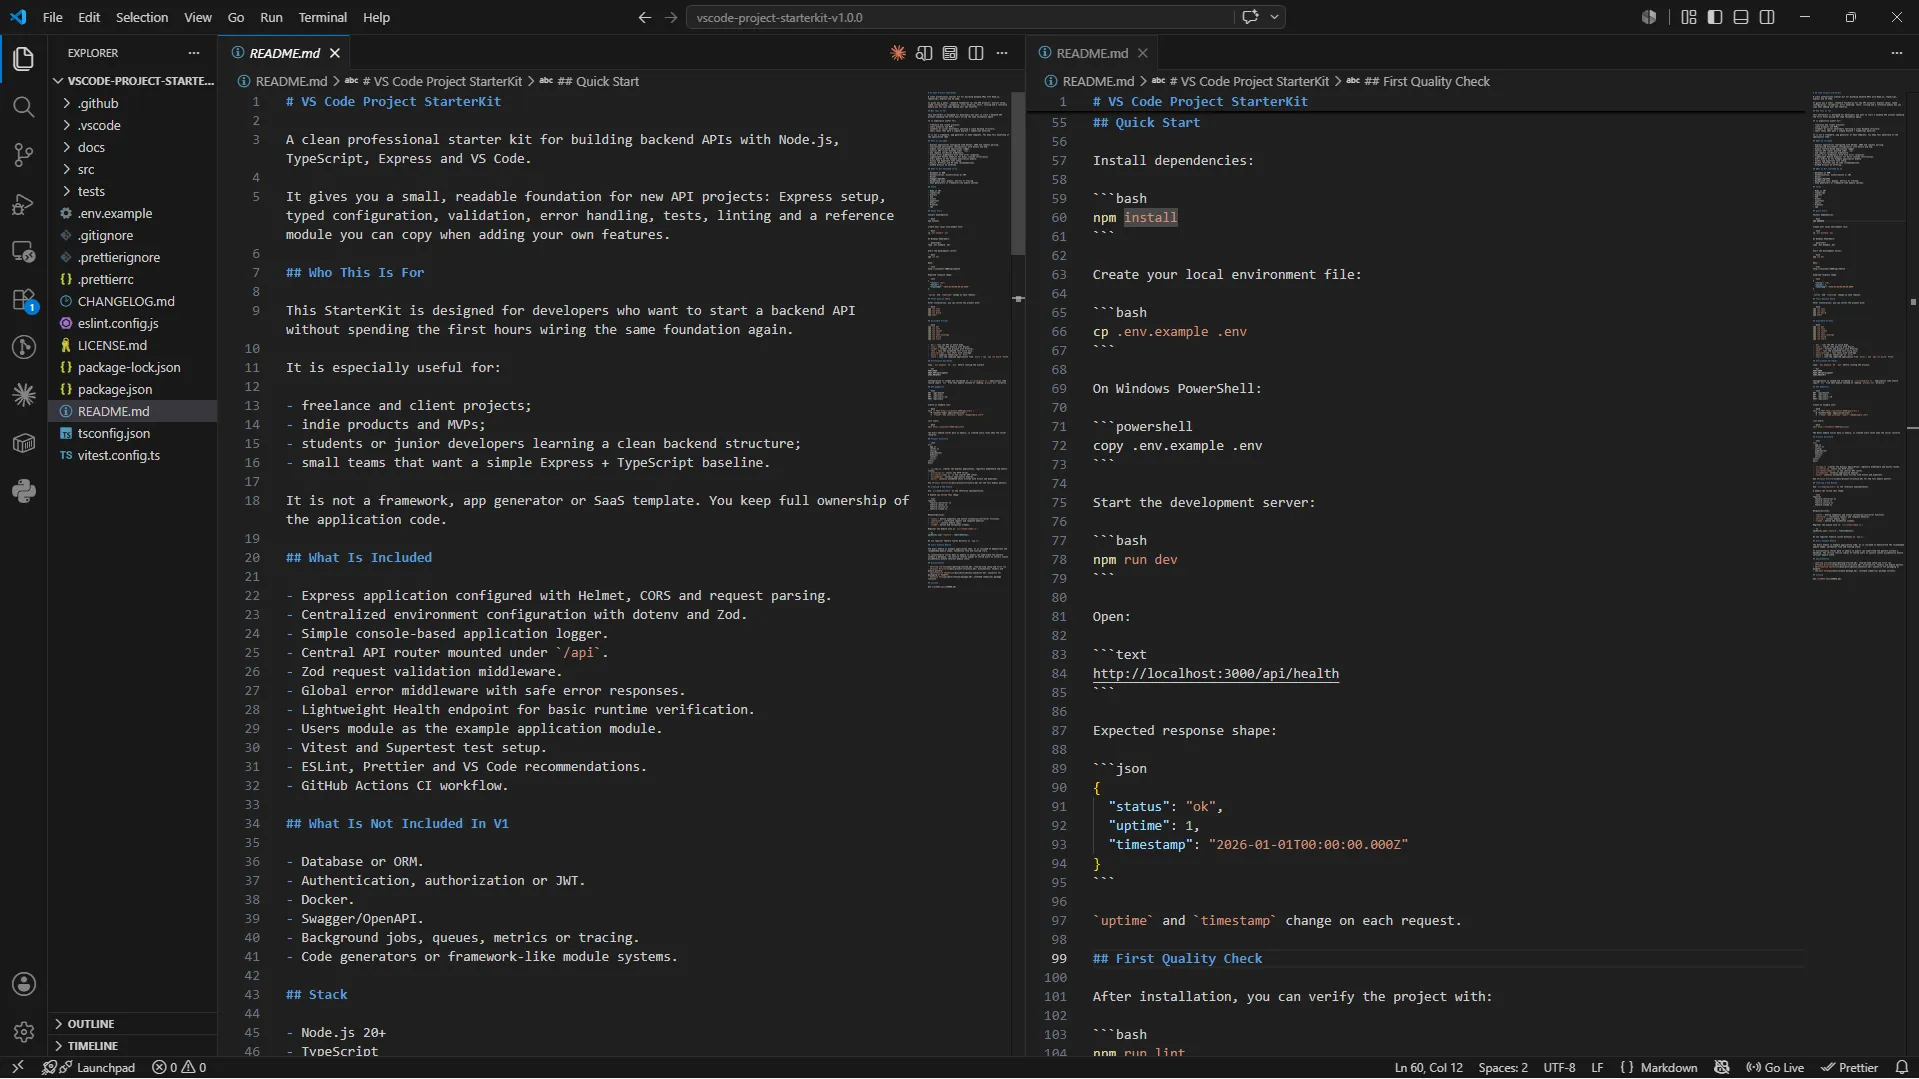Open CHANGELOG.md in Explorer
This screenshot has height=1079, width=1919.
pyautogui.click(x=133, y=301)
